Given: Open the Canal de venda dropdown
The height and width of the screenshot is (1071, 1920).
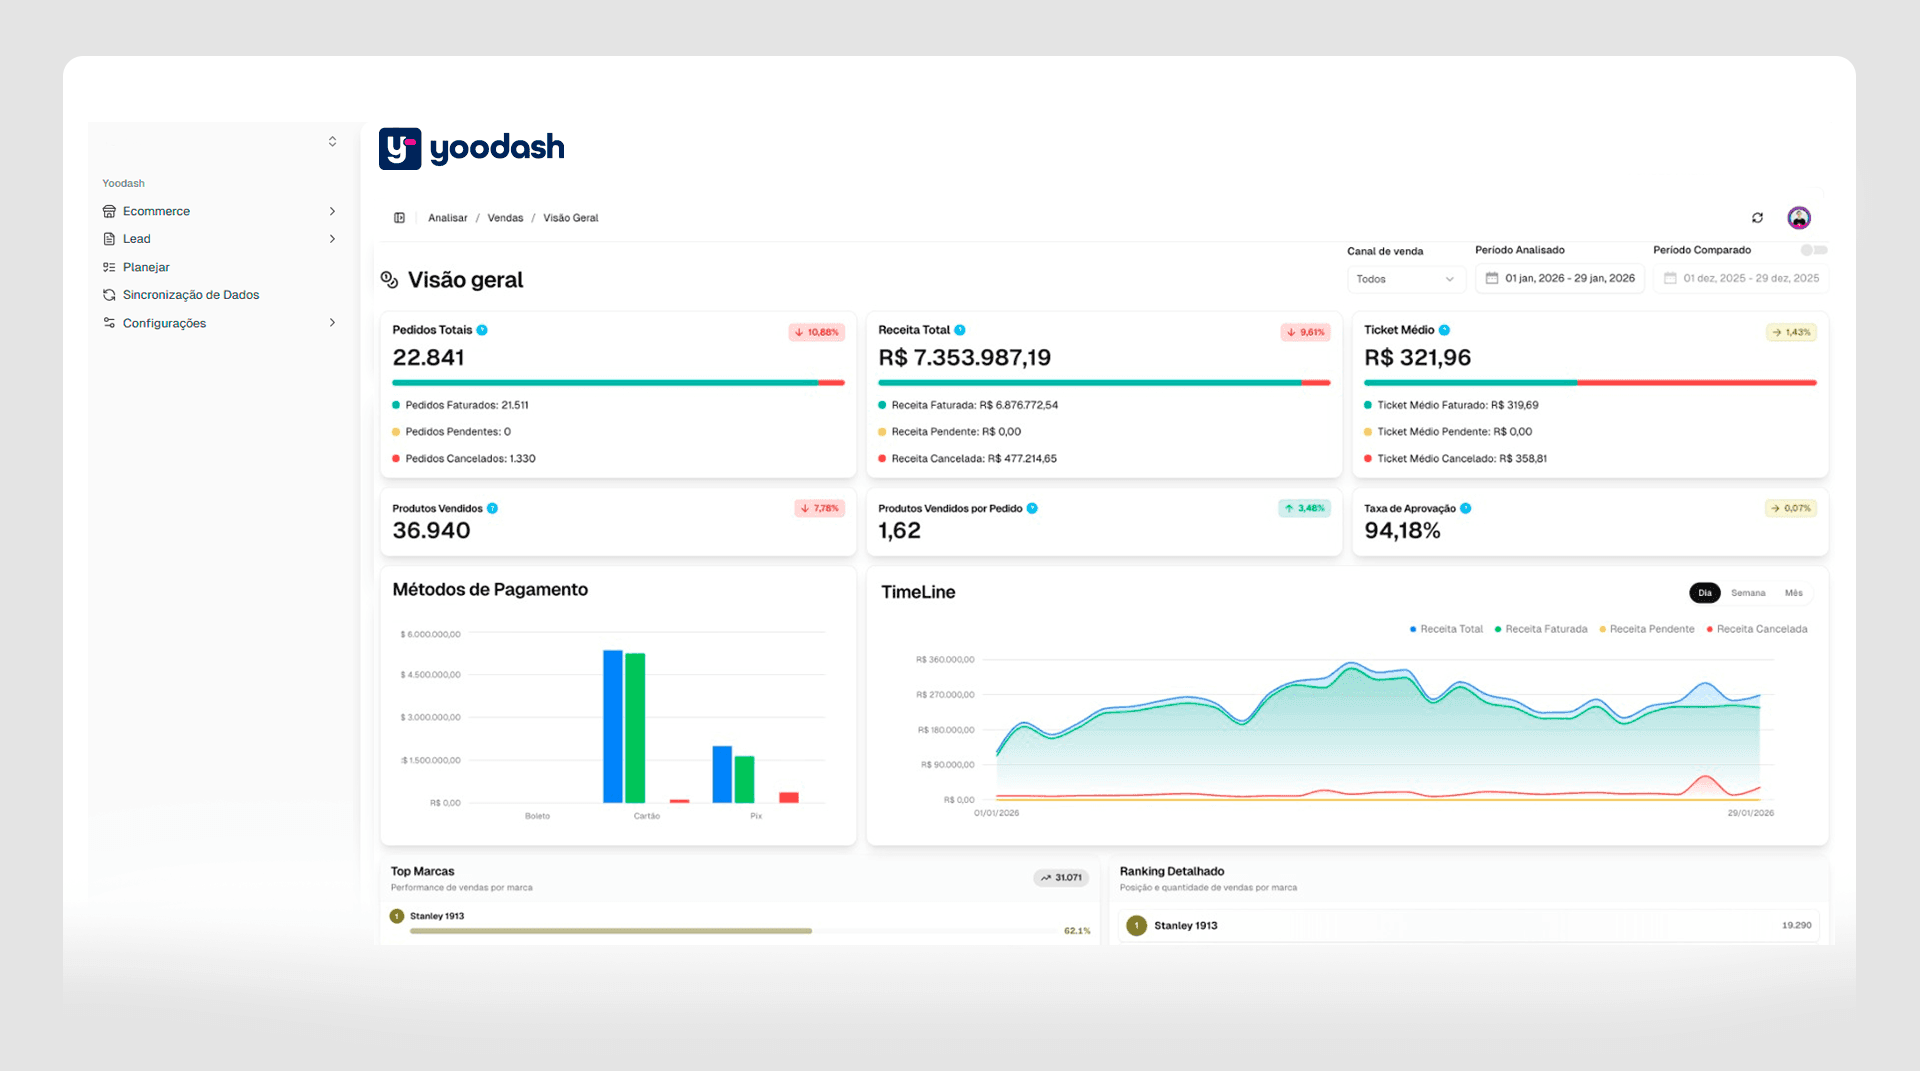Looking at the screenshot, I should (1405, 278).
